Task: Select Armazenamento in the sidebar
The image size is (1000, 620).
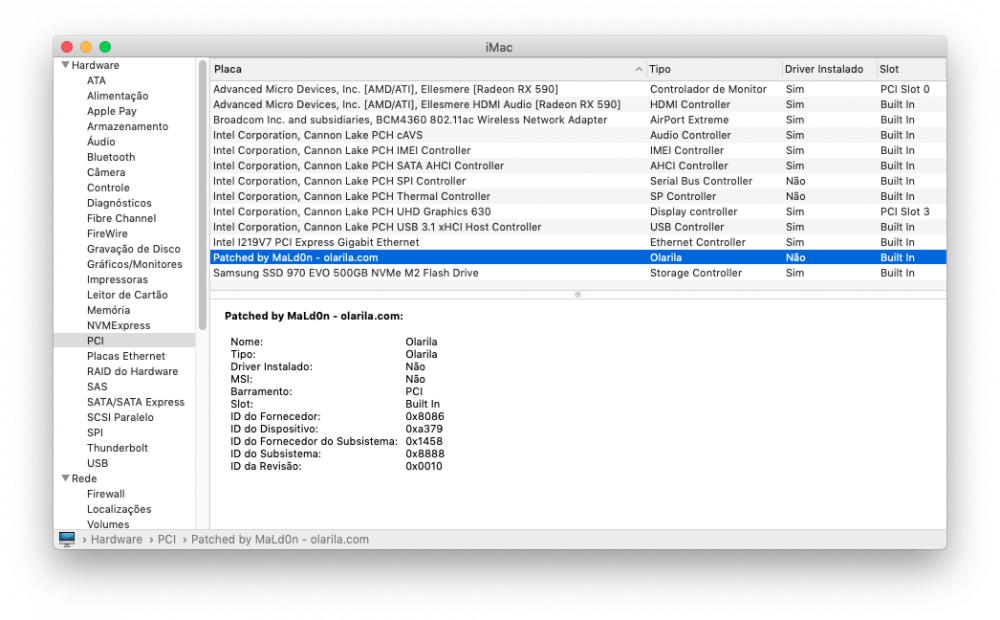Action: 128,126
